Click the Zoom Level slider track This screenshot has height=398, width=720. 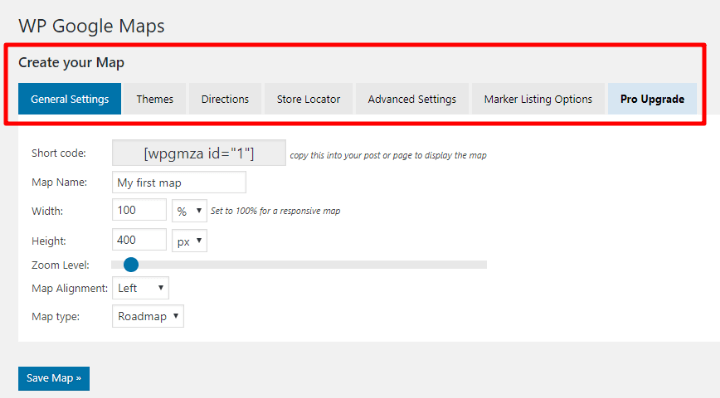[x=299, y=264]
